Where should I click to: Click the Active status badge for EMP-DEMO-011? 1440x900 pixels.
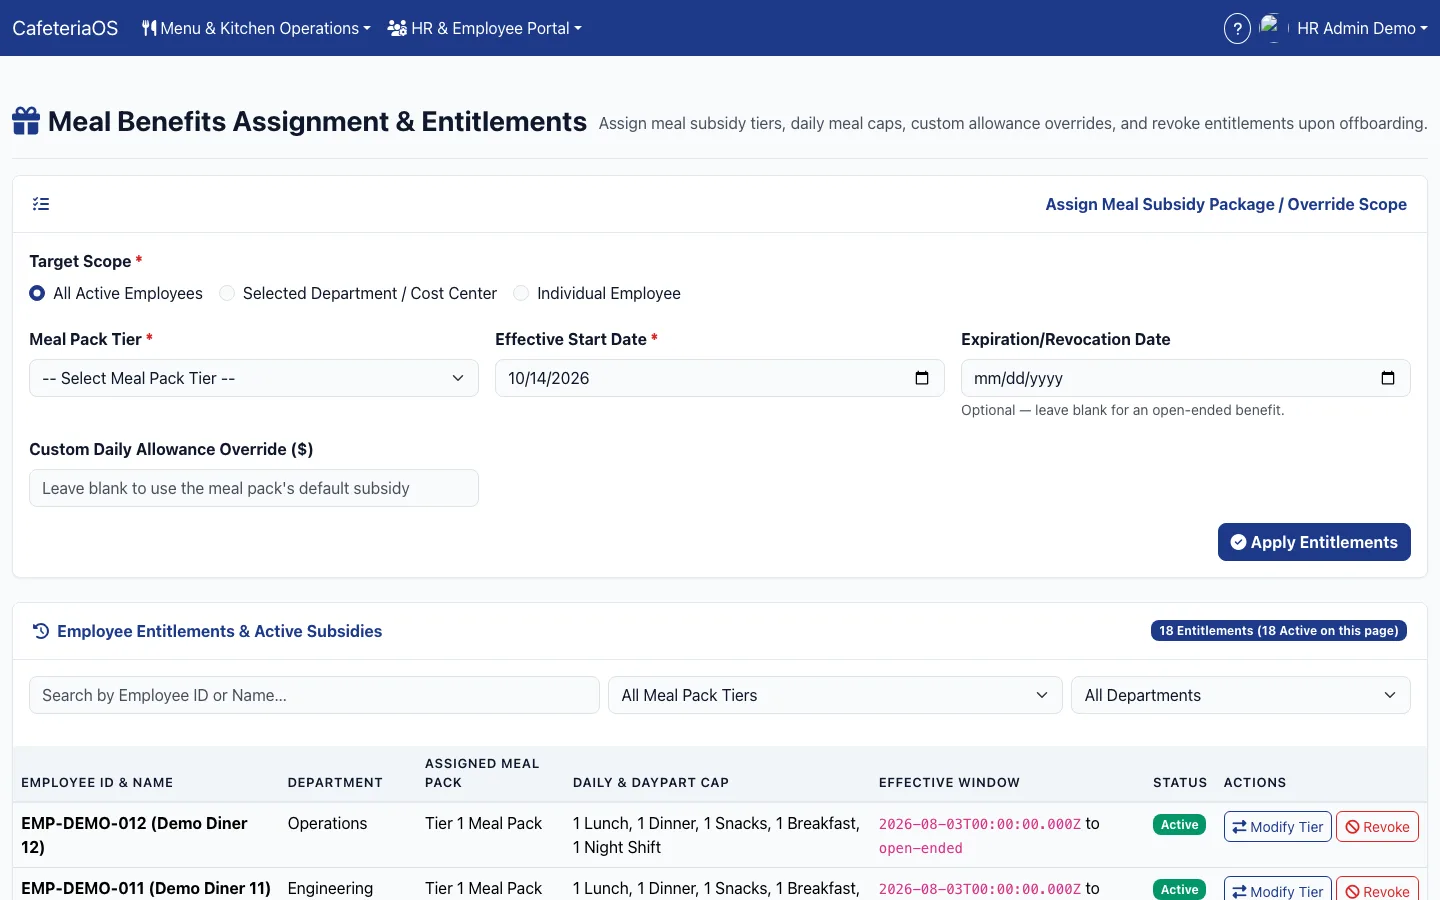tap(1180, 890)
